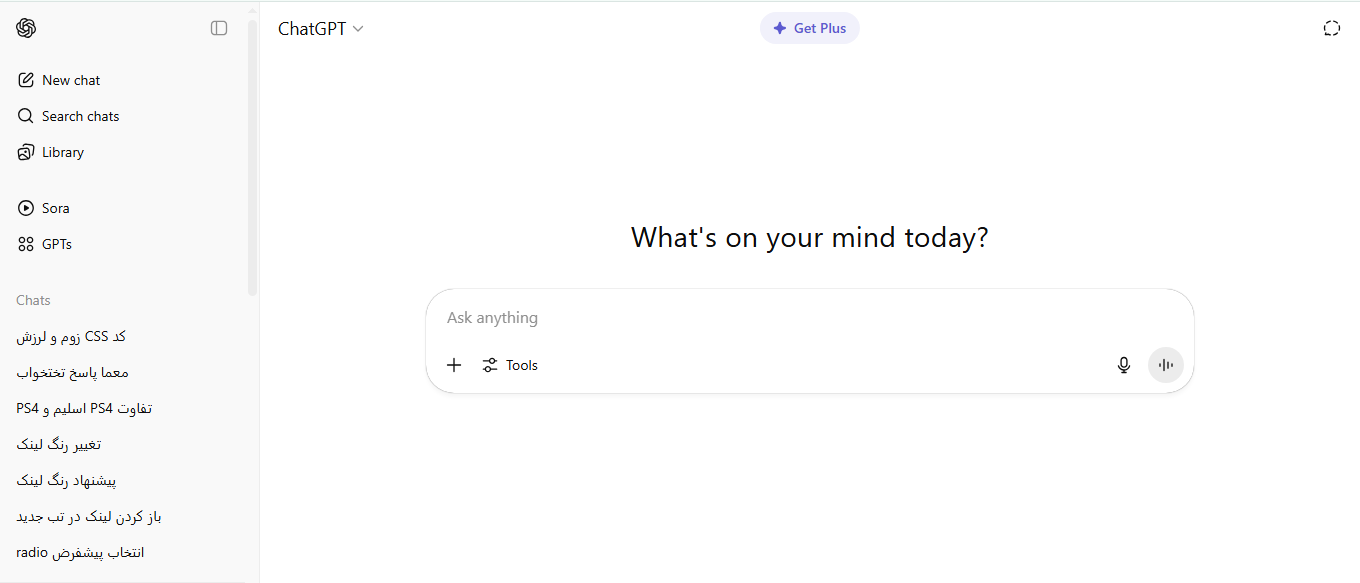Click the Get Plus upgrade button
The image size is (1360, 583).
tap(809, 28)
